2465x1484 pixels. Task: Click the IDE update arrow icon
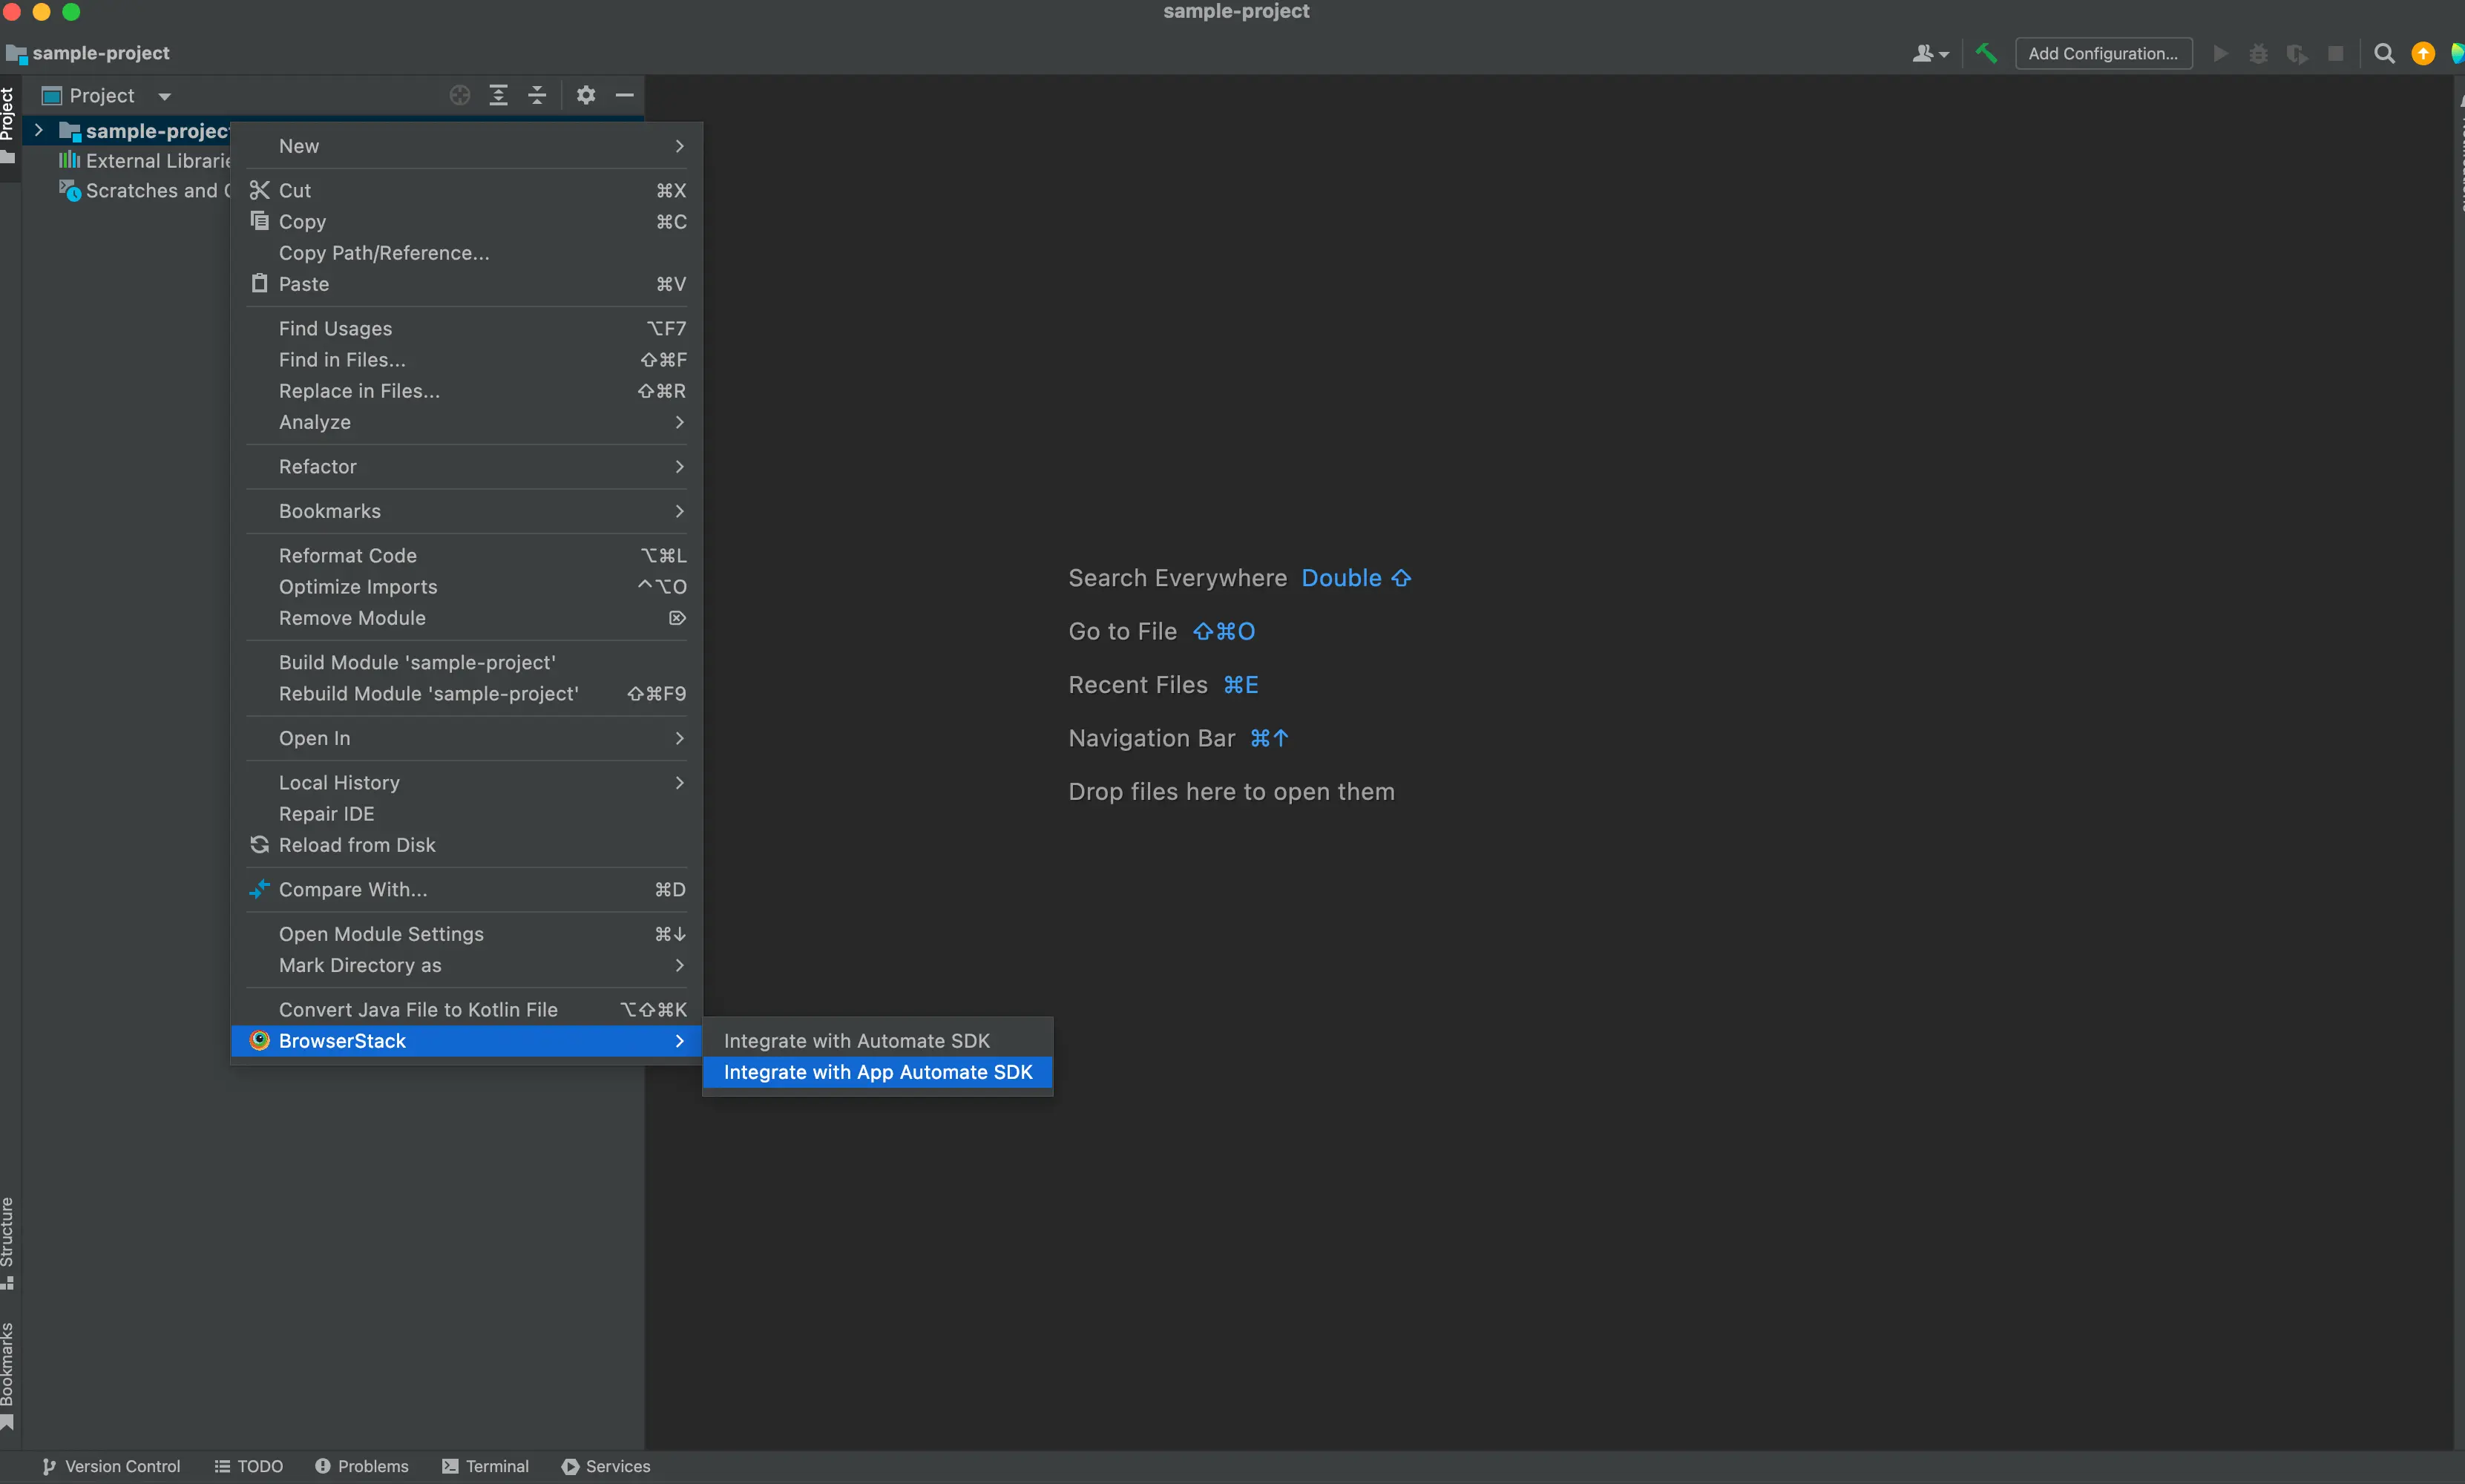tap(2423, 53)
